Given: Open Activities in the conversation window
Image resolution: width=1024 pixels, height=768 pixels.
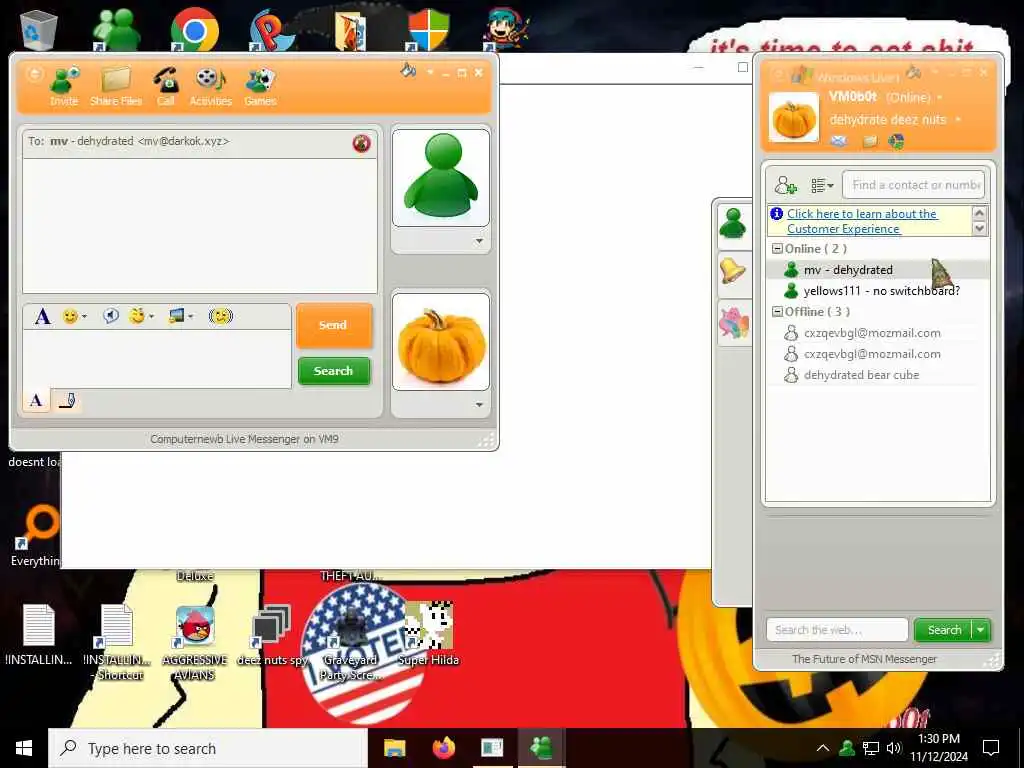Looking at the screenshot, I should click(x=210, y=86).
